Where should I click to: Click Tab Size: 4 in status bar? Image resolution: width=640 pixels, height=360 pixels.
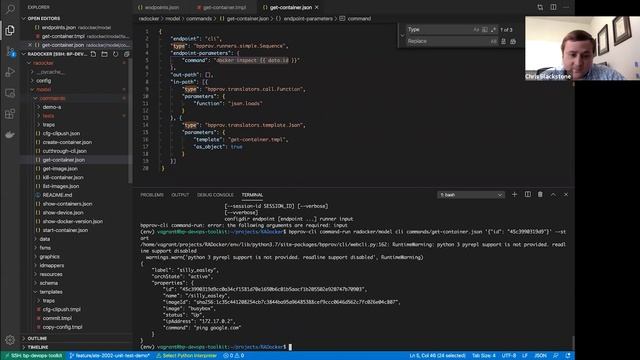pos(484,356)
